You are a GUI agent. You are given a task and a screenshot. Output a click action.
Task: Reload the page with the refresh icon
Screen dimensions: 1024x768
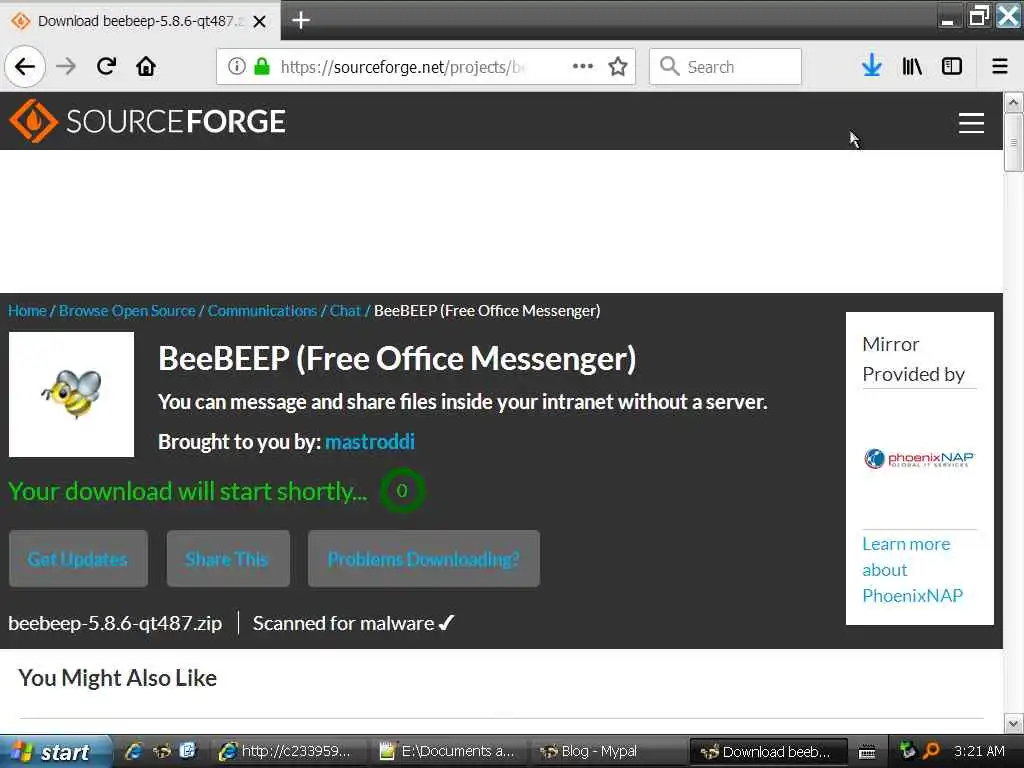coord(106,66)
